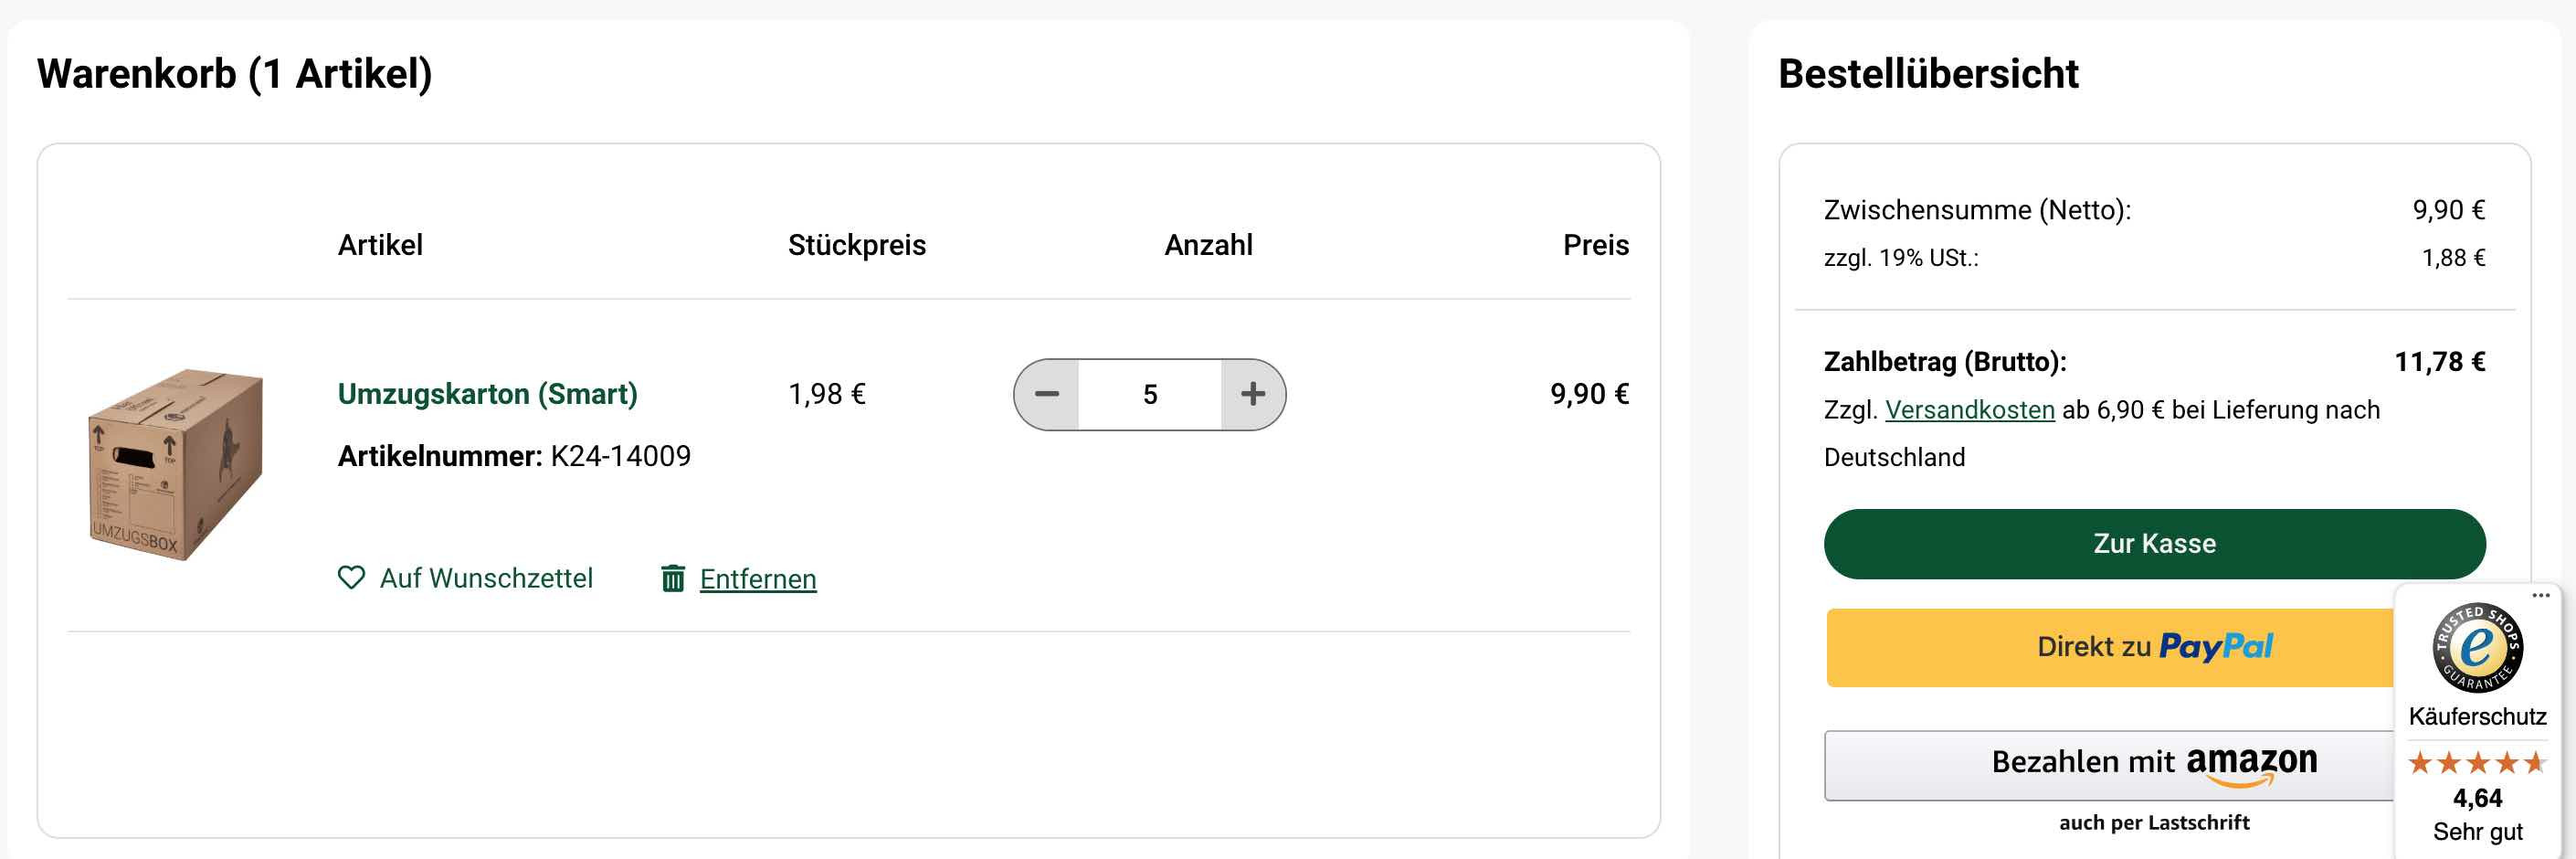2576x859 pixels.
Task: Pay using Direkt zu PayPal button
Action: click(2110, 647)
